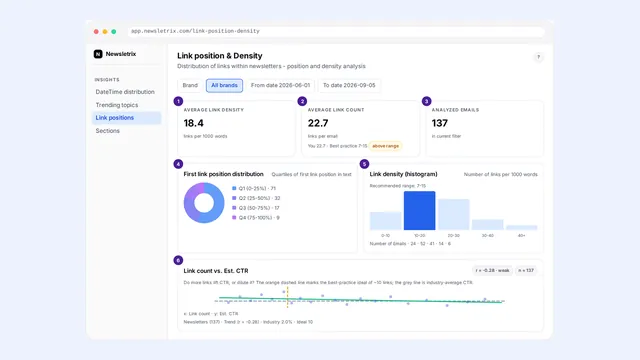The height and width of the screenshot is (360, 640).
Task: Open the help question mark icon
Action: [538, 57]
